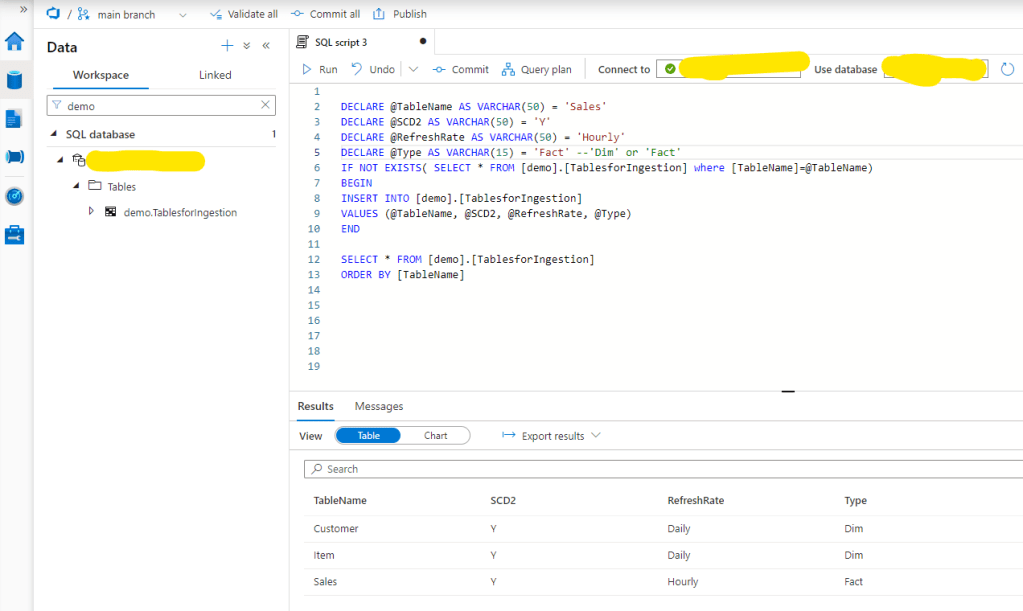Select the Integrate hub icon
Viewport: 1023px width, 611px height.
coord(13,155)
